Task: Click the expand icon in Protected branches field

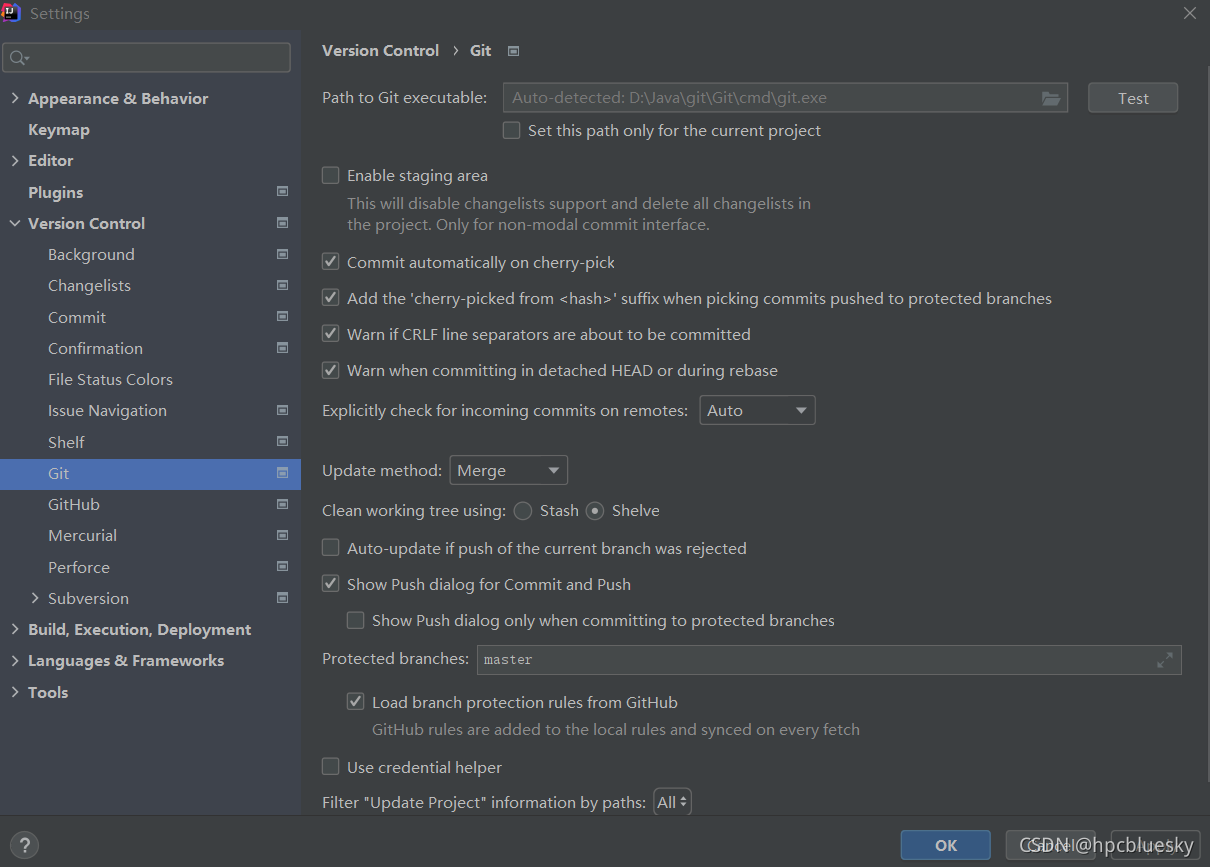Action: point(1165,660)
